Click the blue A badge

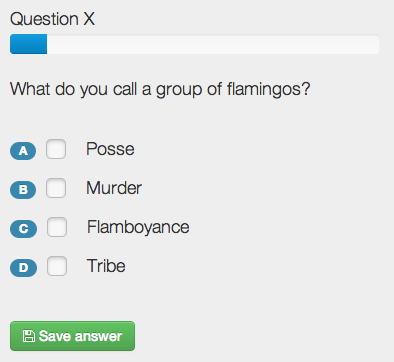coord(23,151)
